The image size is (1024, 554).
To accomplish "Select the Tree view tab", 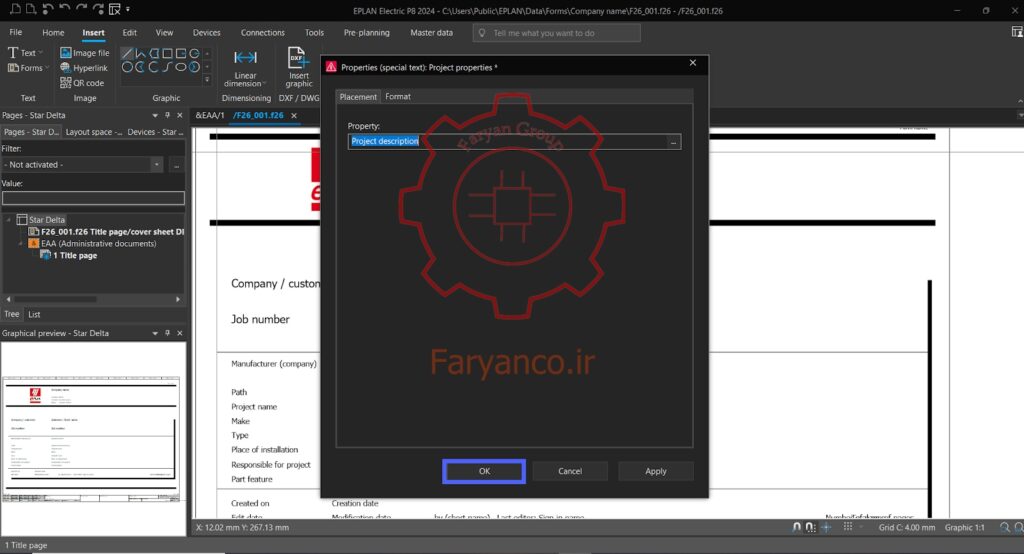I will pos(12,314).
